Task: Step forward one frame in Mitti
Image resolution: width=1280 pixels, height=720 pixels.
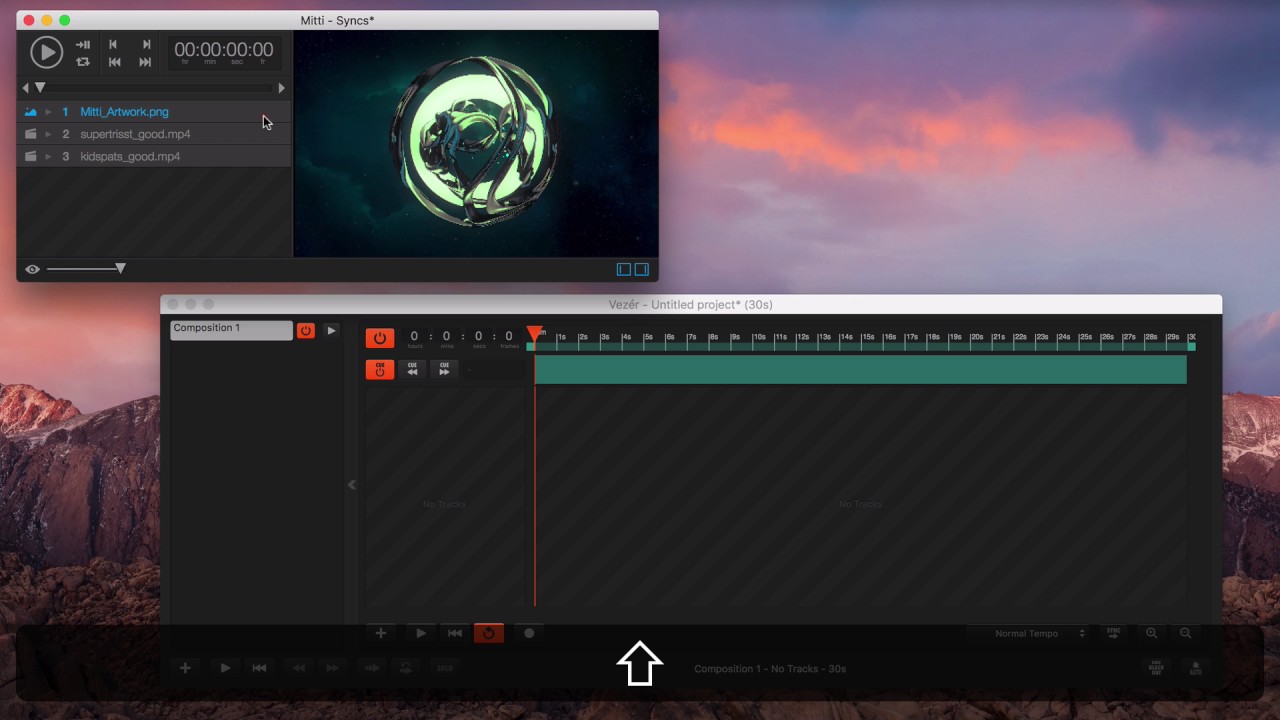Action: point(146,44)
